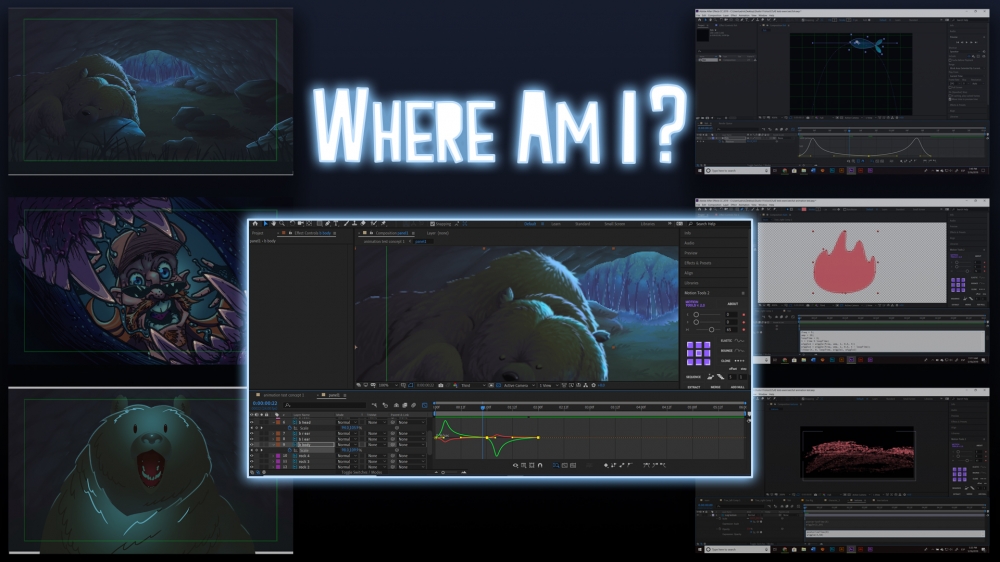Click the third Motion Tools slider handle set to 65
The width and height of the screenshot is (1000, 562).
(x=712, y=330)
